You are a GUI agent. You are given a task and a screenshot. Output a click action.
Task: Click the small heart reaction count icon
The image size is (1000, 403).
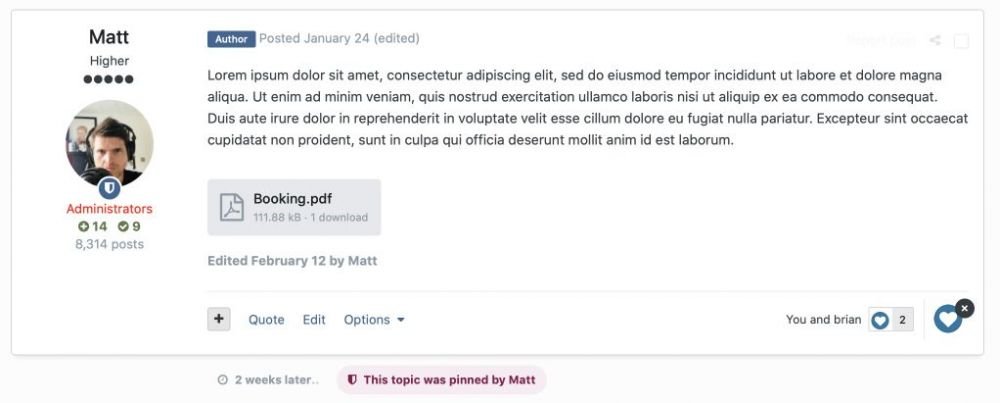880,320
